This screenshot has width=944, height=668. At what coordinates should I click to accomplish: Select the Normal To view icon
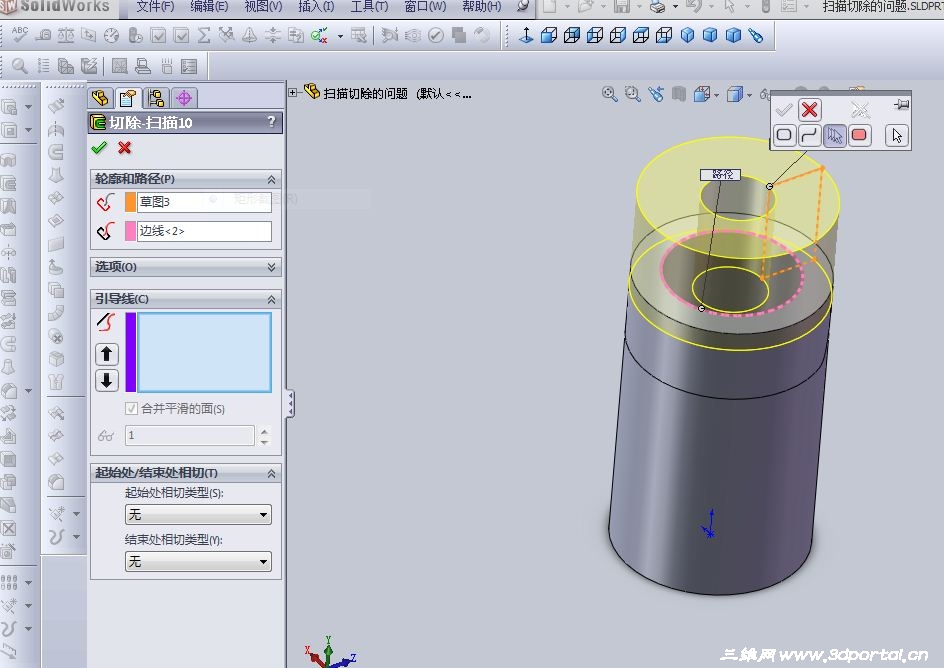pyautogui.click(x=526, y=36)
